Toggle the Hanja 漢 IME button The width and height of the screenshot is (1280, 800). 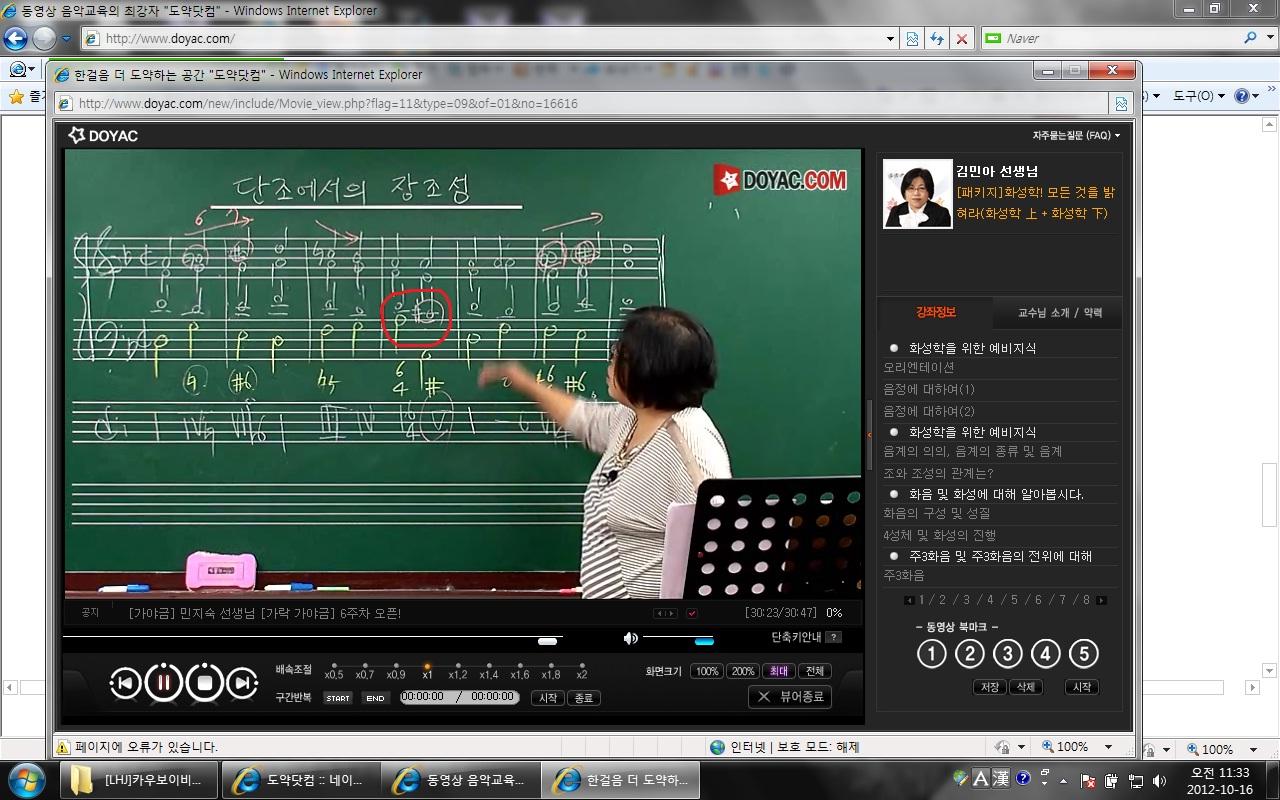1001,779
